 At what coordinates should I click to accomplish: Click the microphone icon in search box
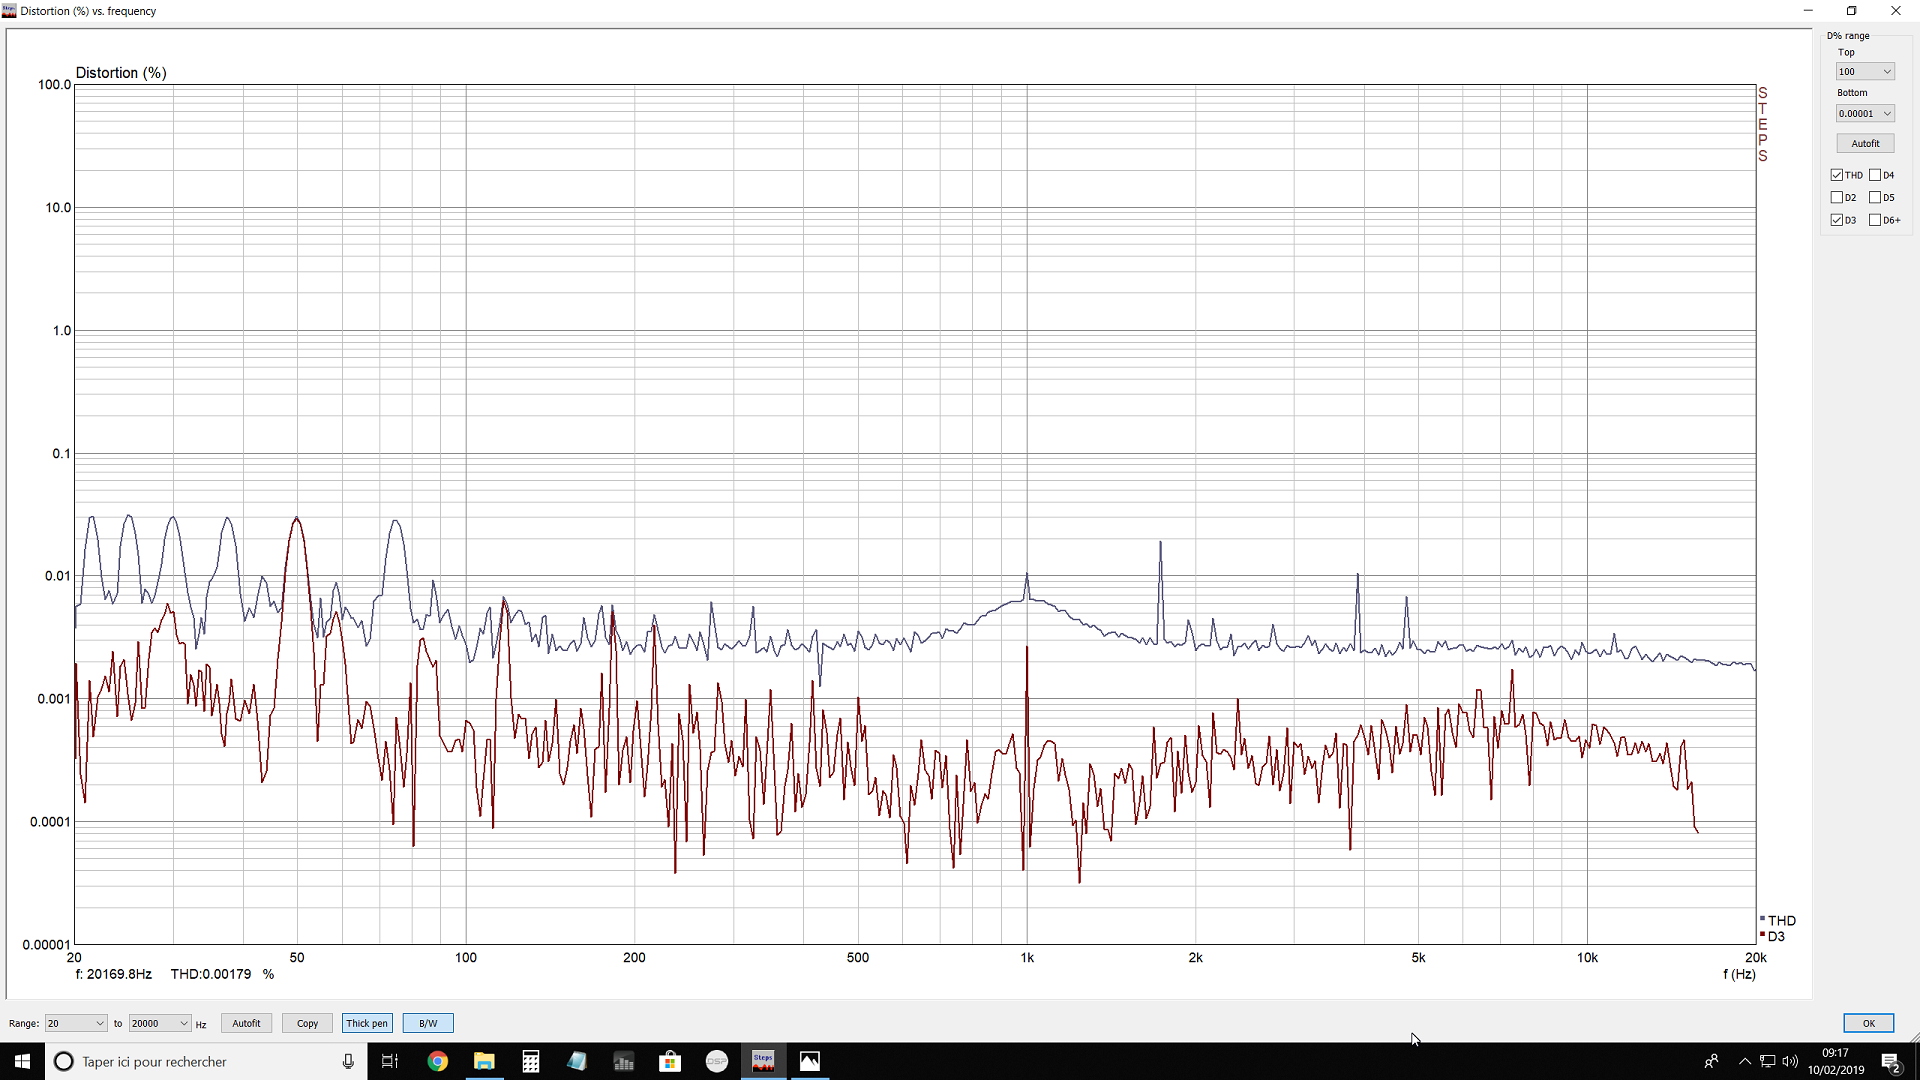[348, 1061]
